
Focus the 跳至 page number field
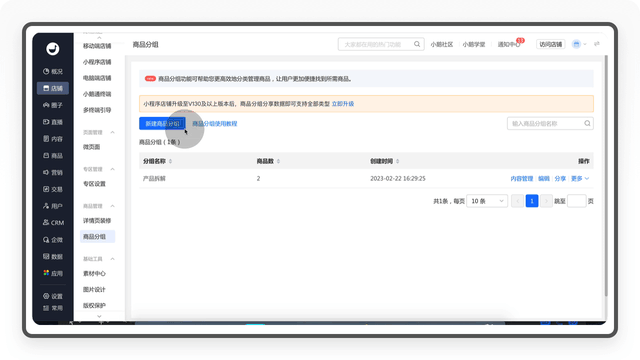576,201
